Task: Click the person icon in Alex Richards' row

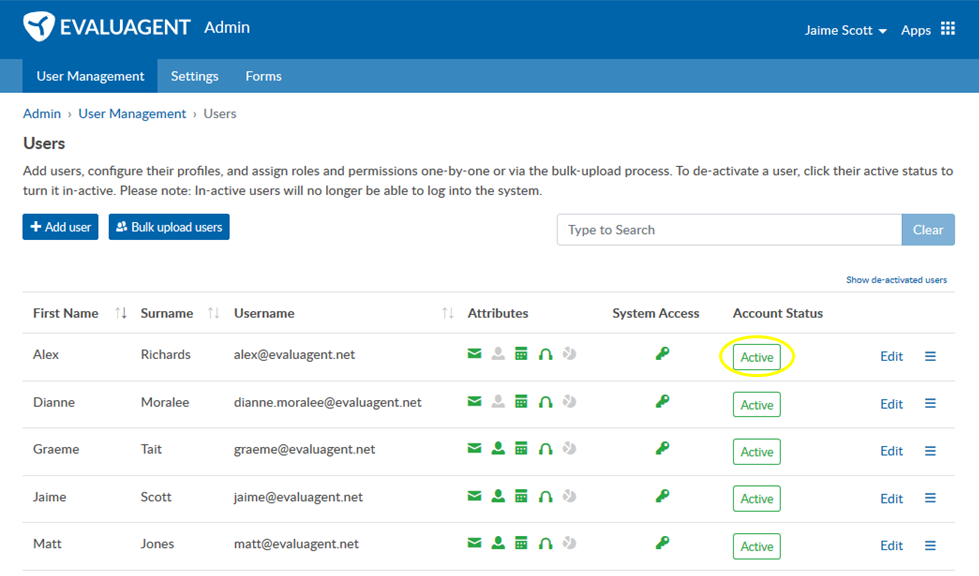Action: tap(498, 354)
